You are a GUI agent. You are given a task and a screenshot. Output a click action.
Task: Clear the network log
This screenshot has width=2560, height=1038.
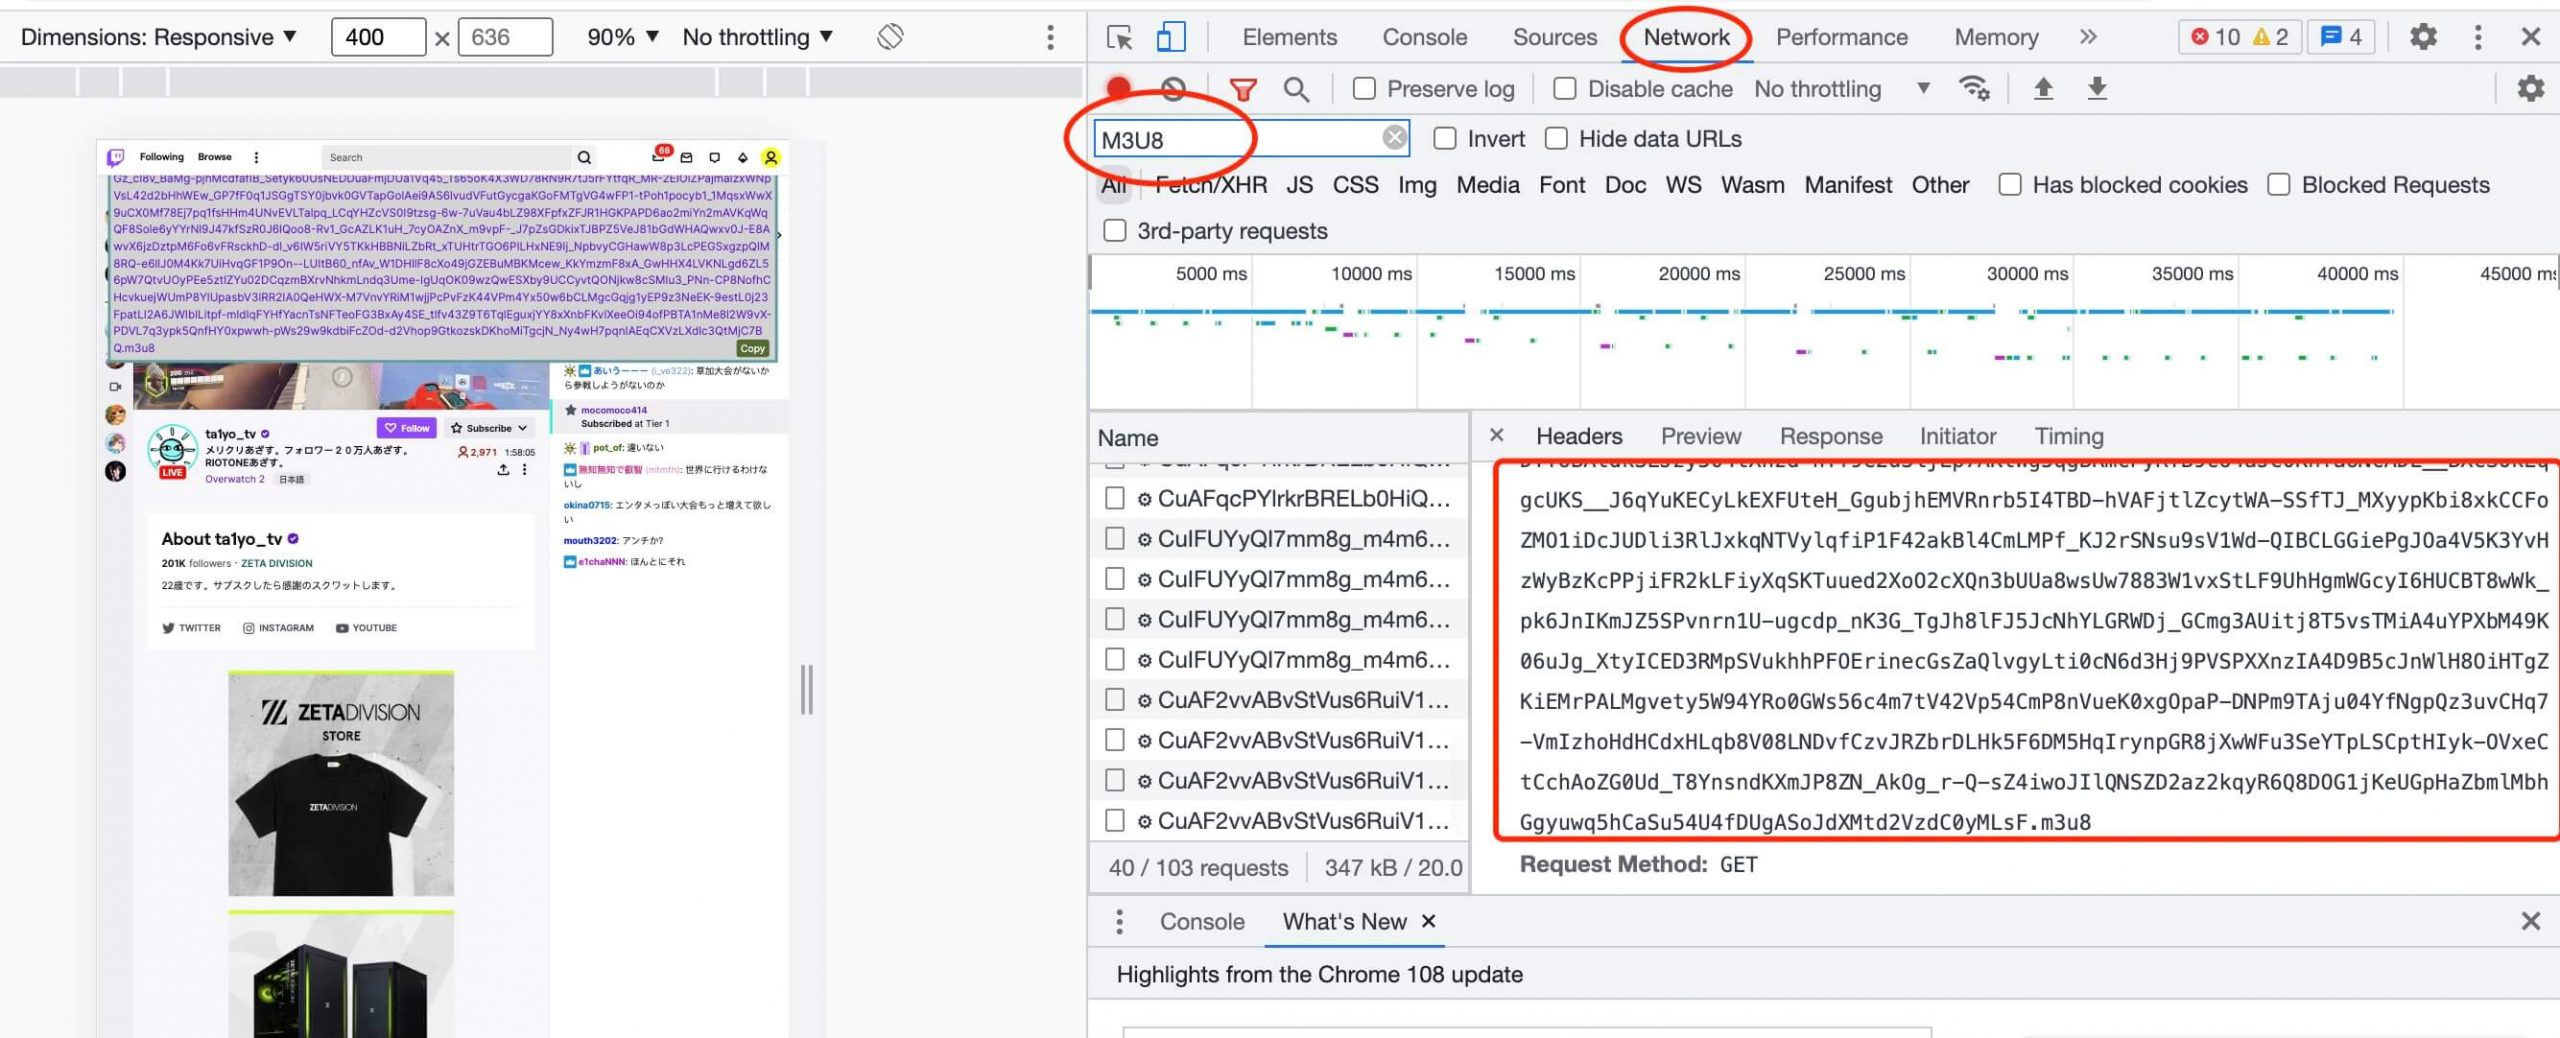tap(1173, 89)
